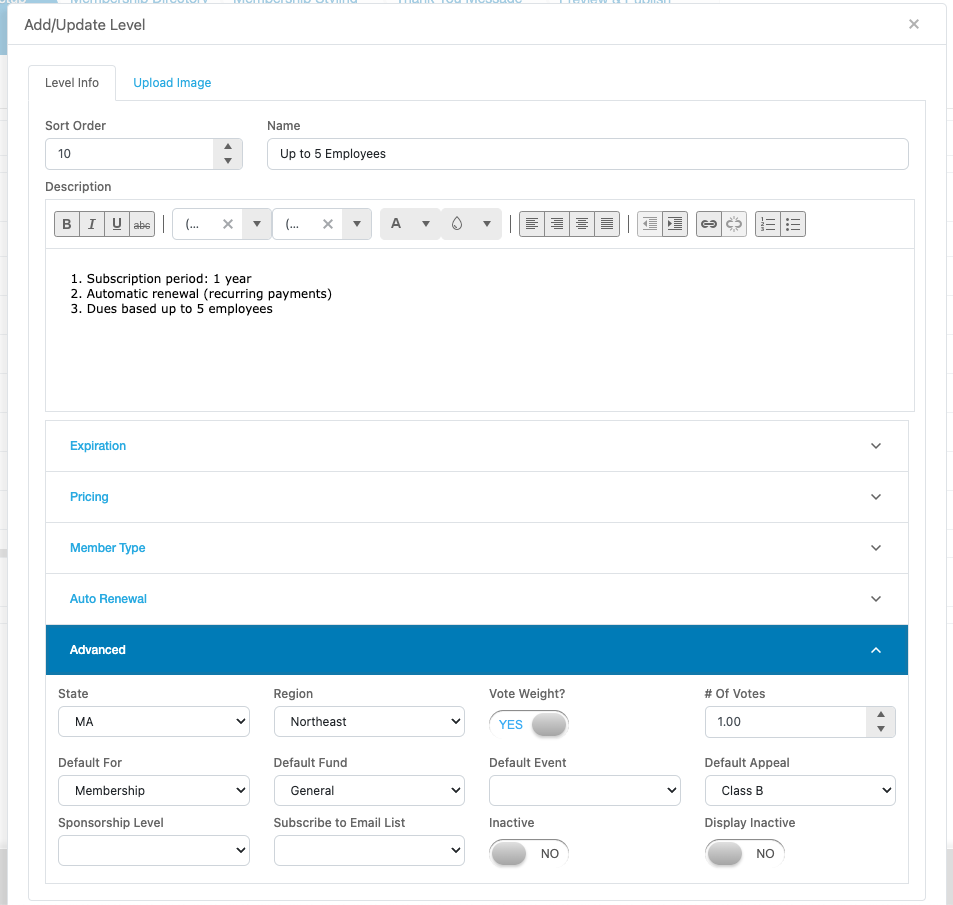The height and width of the screenshot is (905, 953).
Task: Open the Sponsorship Level dropdown
Action: click(154, 850)
